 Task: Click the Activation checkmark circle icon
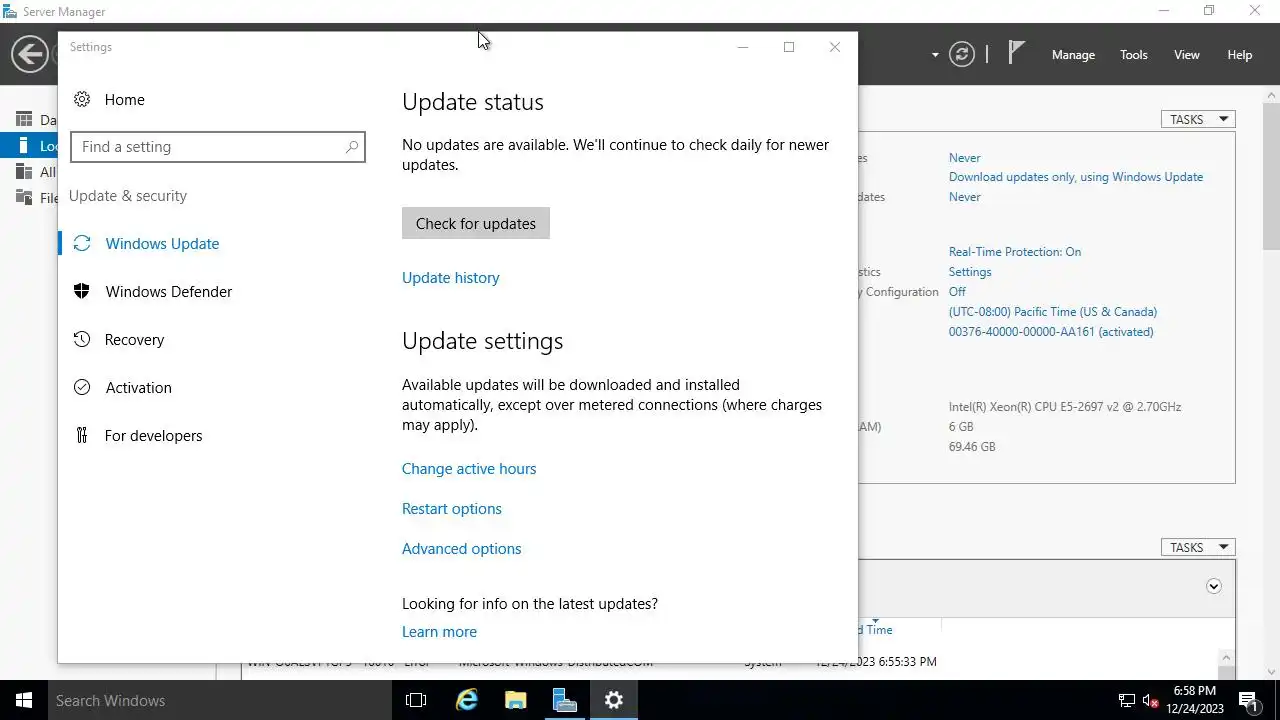point(82,387)
